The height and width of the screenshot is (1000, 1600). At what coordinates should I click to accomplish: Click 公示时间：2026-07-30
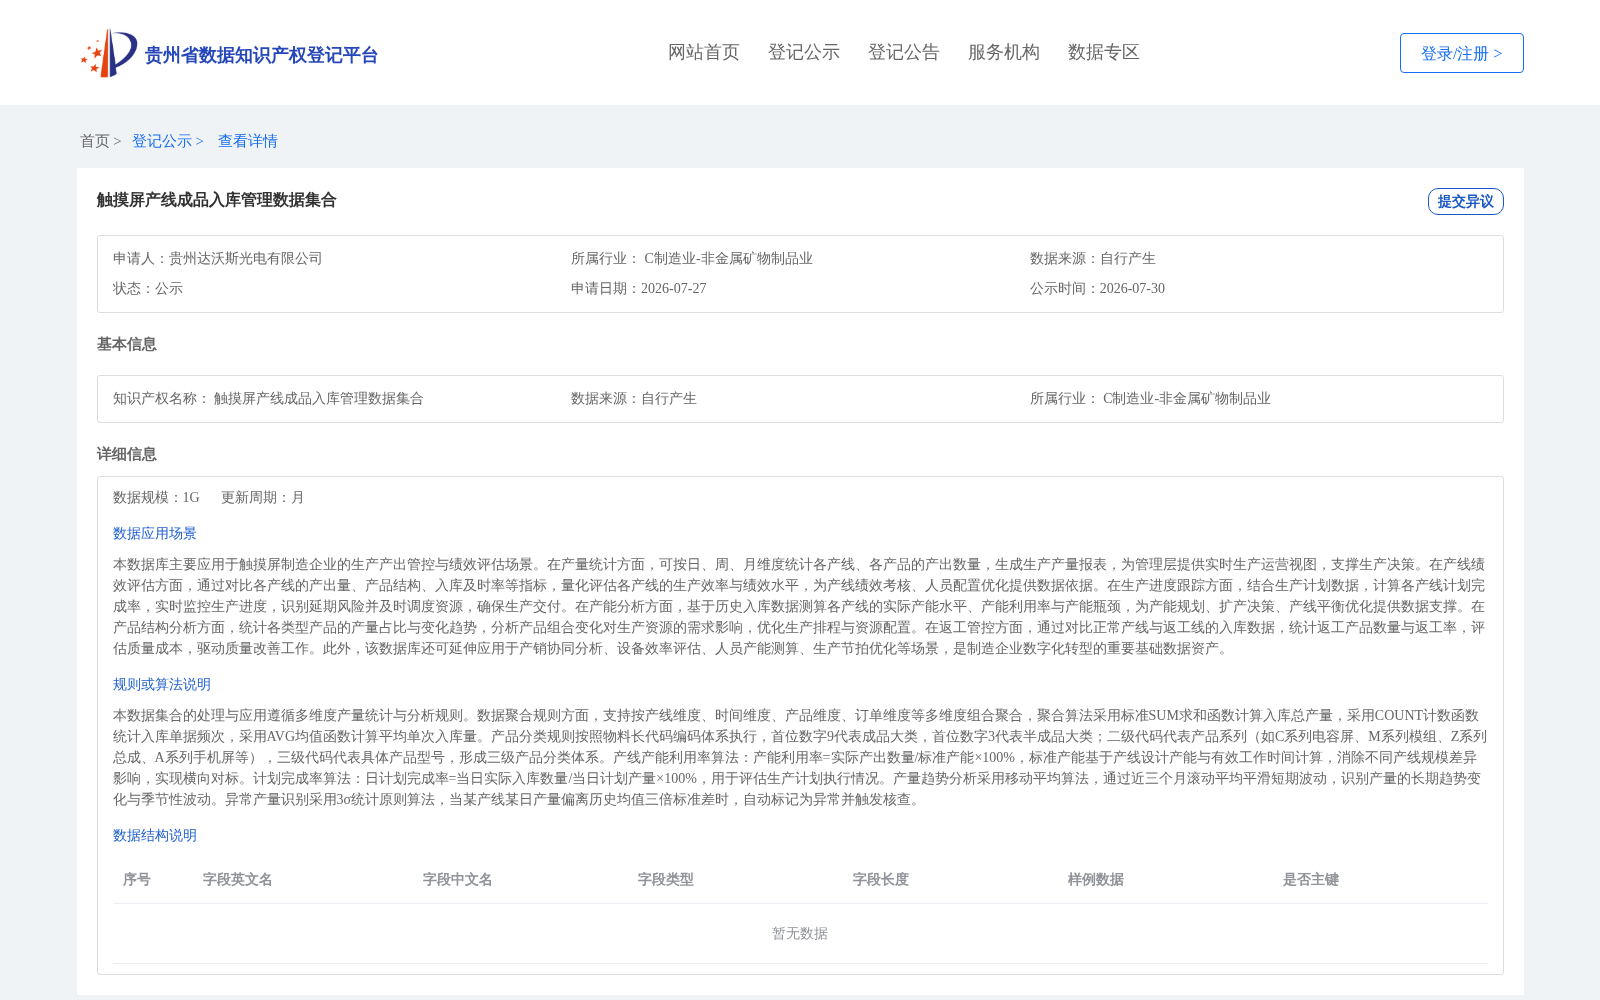tap(1097, 288)
